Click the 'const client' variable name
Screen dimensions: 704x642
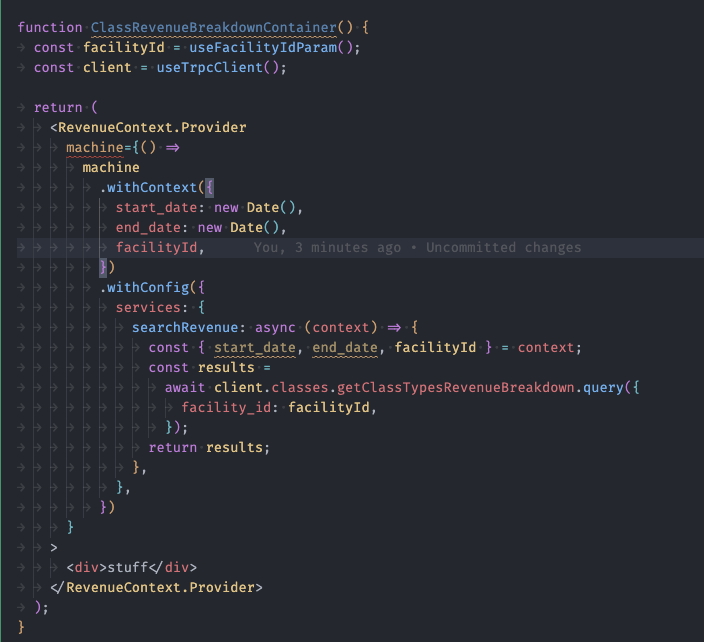click(107, 67)
